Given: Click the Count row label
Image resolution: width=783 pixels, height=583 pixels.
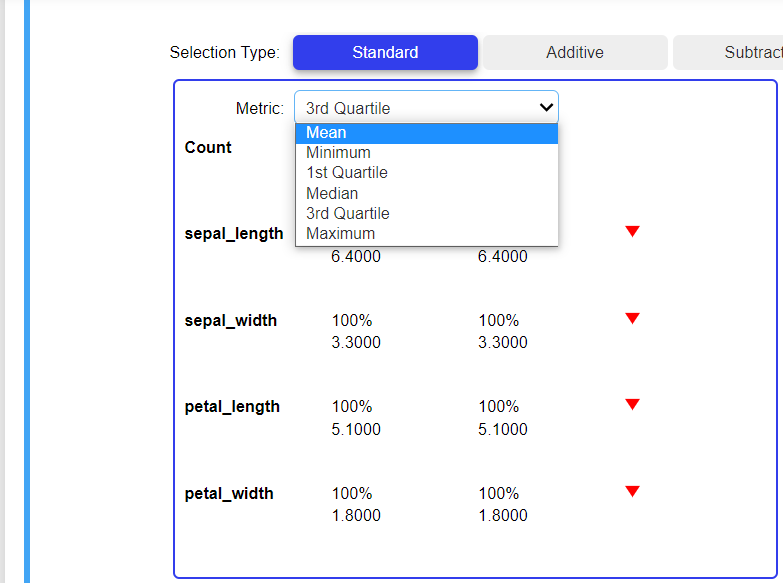Looking at the screenshot, I should pos(208,148).
